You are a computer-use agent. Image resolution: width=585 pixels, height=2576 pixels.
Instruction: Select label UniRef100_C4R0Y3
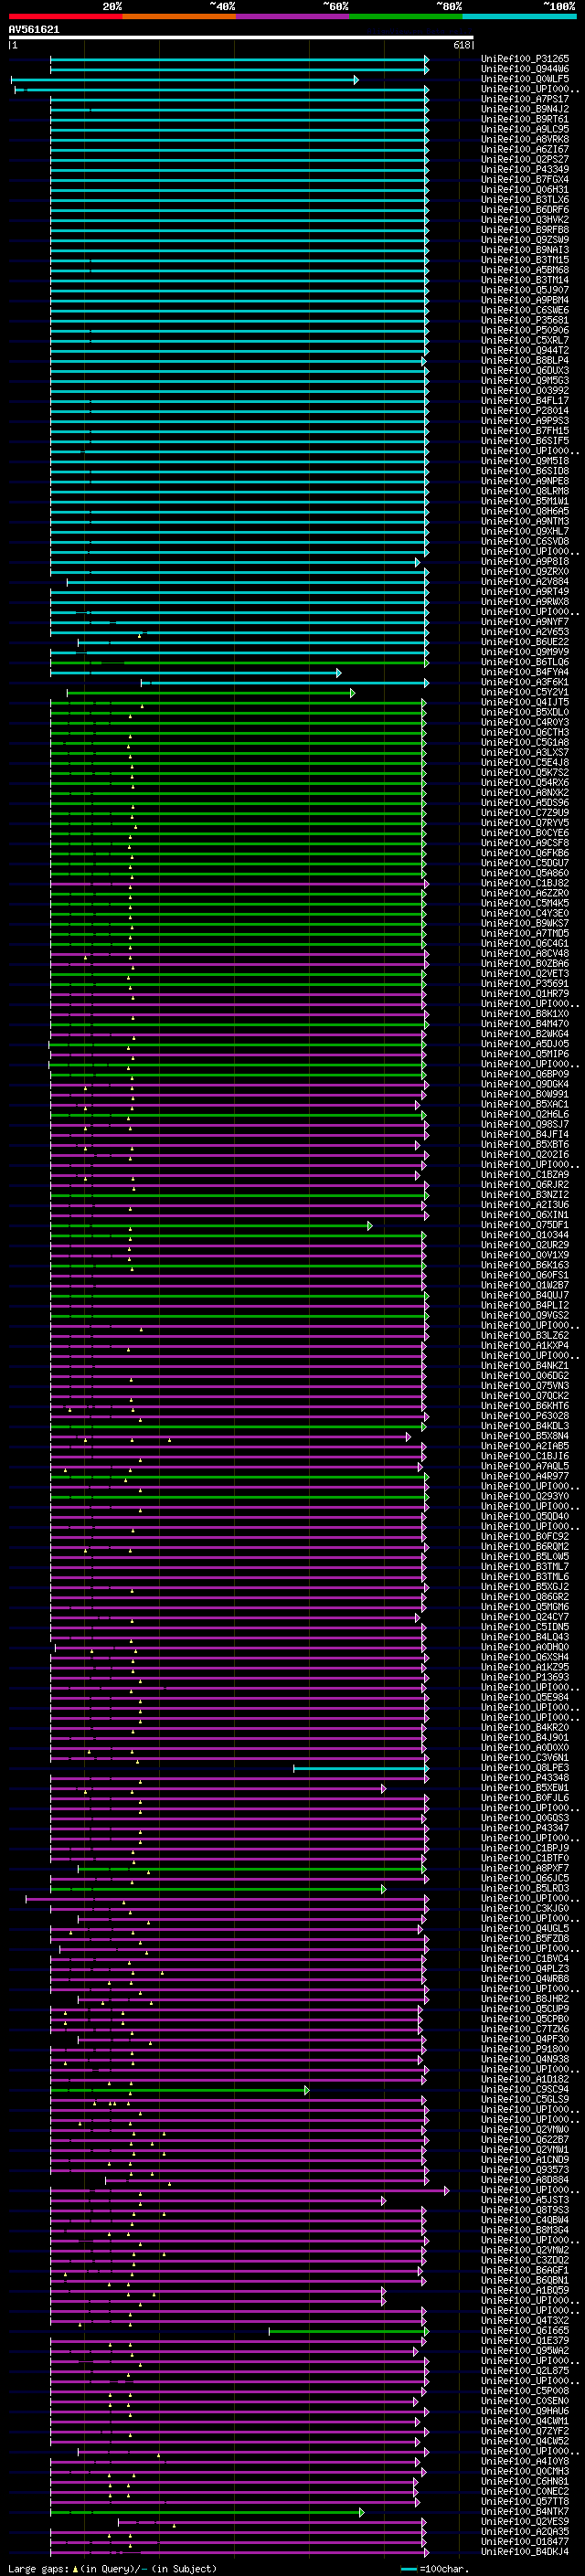pos(525,722)
